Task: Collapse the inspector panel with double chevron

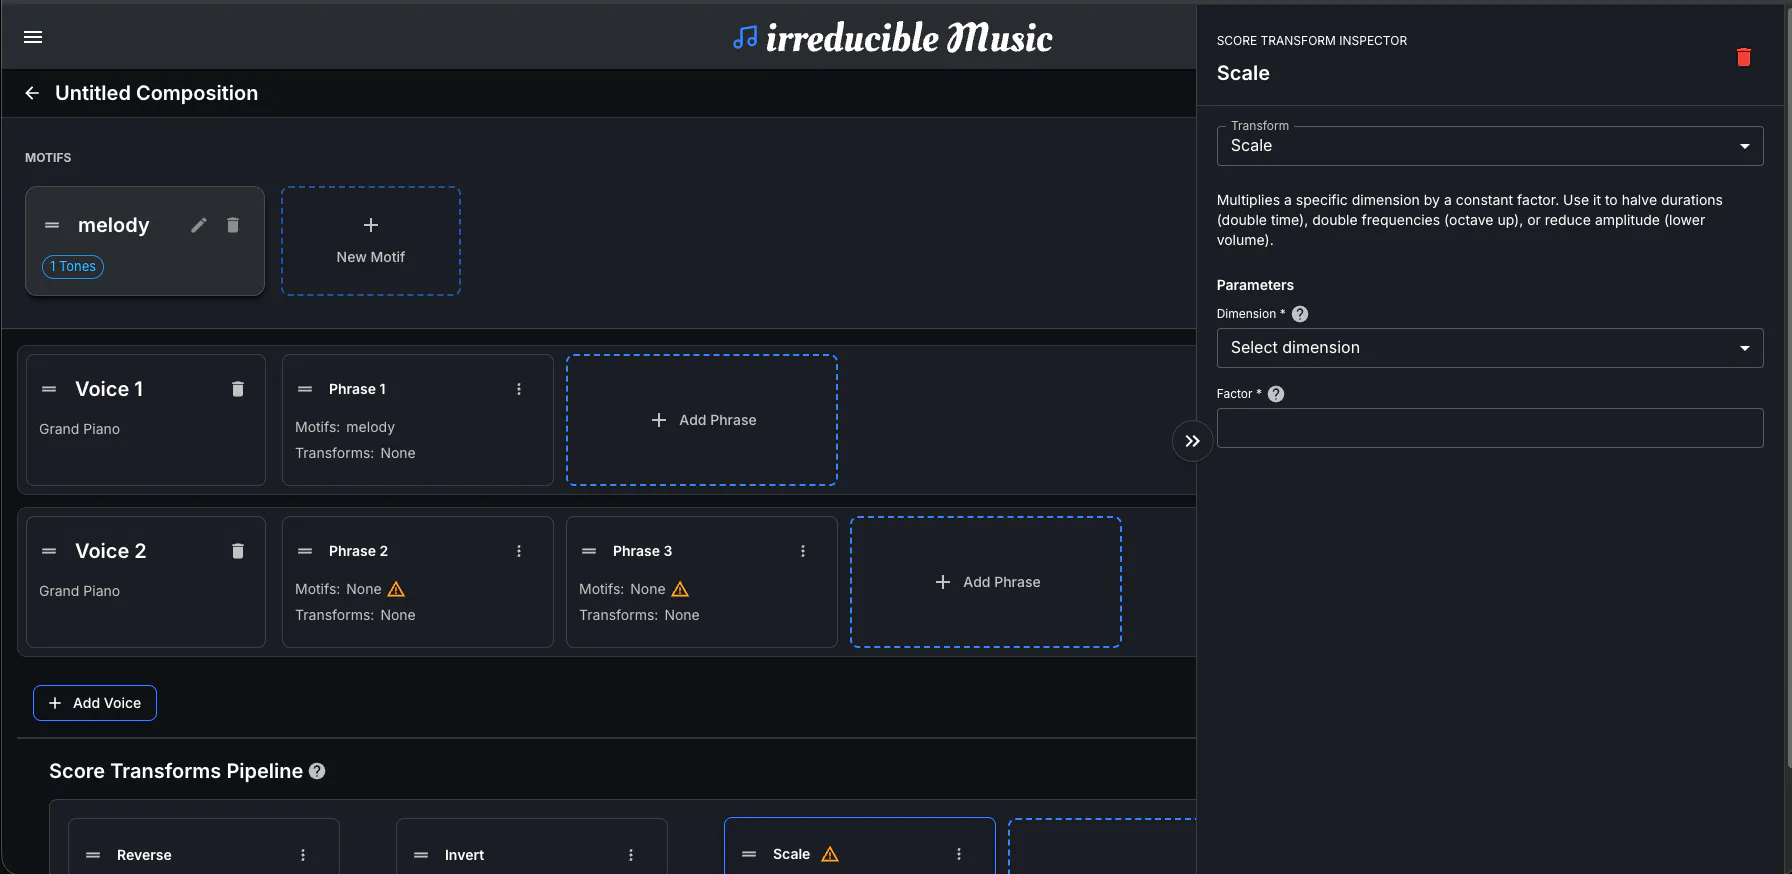Action: pos(1192,441)
